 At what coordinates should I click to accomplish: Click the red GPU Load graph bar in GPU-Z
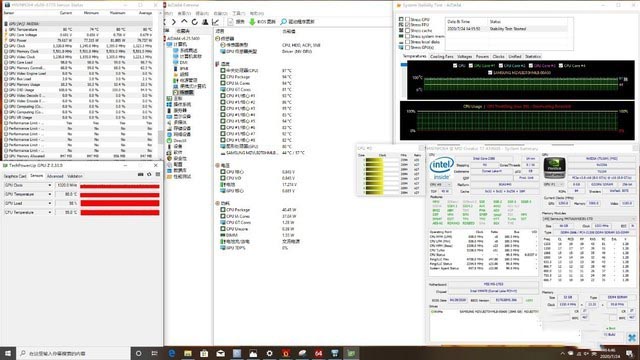click(x=120, y=203)
